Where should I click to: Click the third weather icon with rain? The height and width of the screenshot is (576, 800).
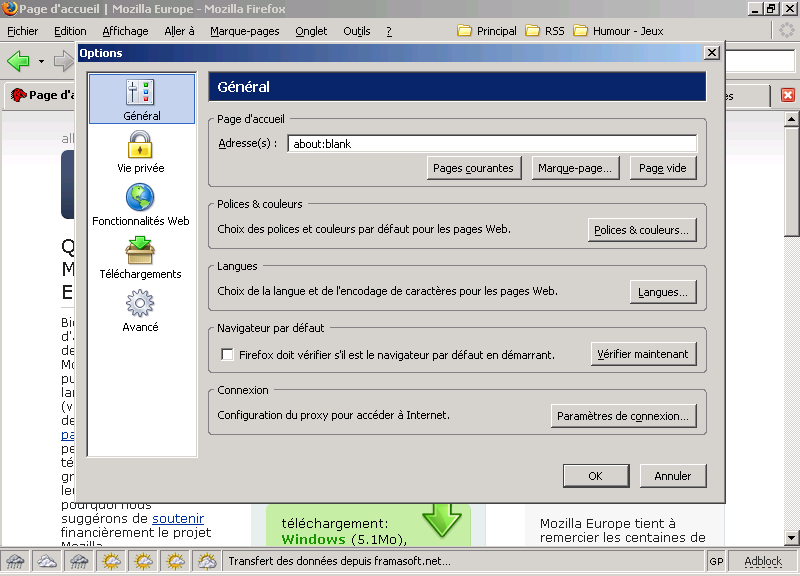point(79,561)
